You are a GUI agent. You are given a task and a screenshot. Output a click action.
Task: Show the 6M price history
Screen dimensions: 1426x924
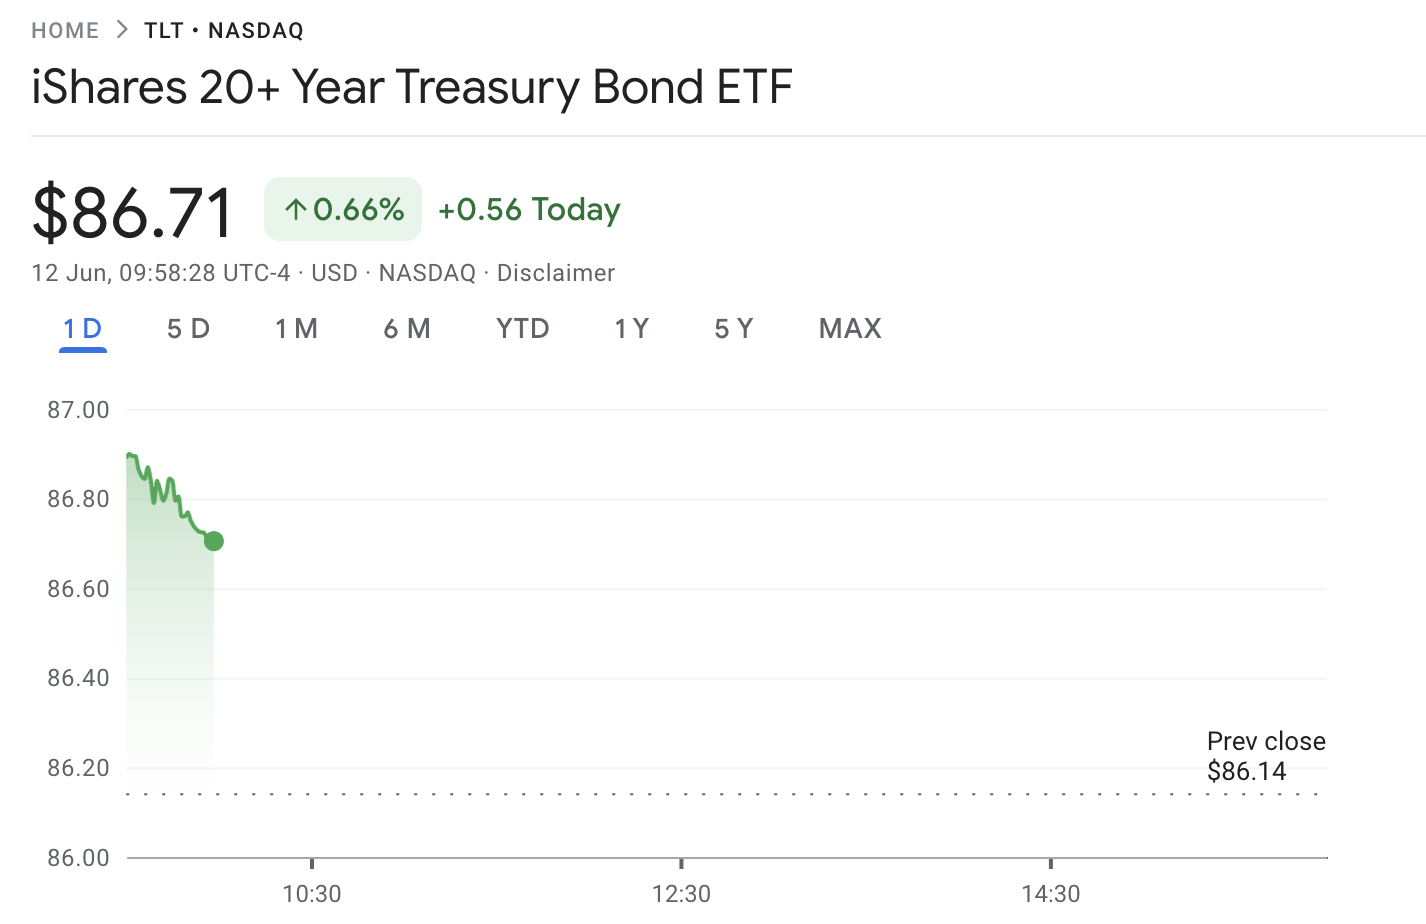(x=407, y=329)
